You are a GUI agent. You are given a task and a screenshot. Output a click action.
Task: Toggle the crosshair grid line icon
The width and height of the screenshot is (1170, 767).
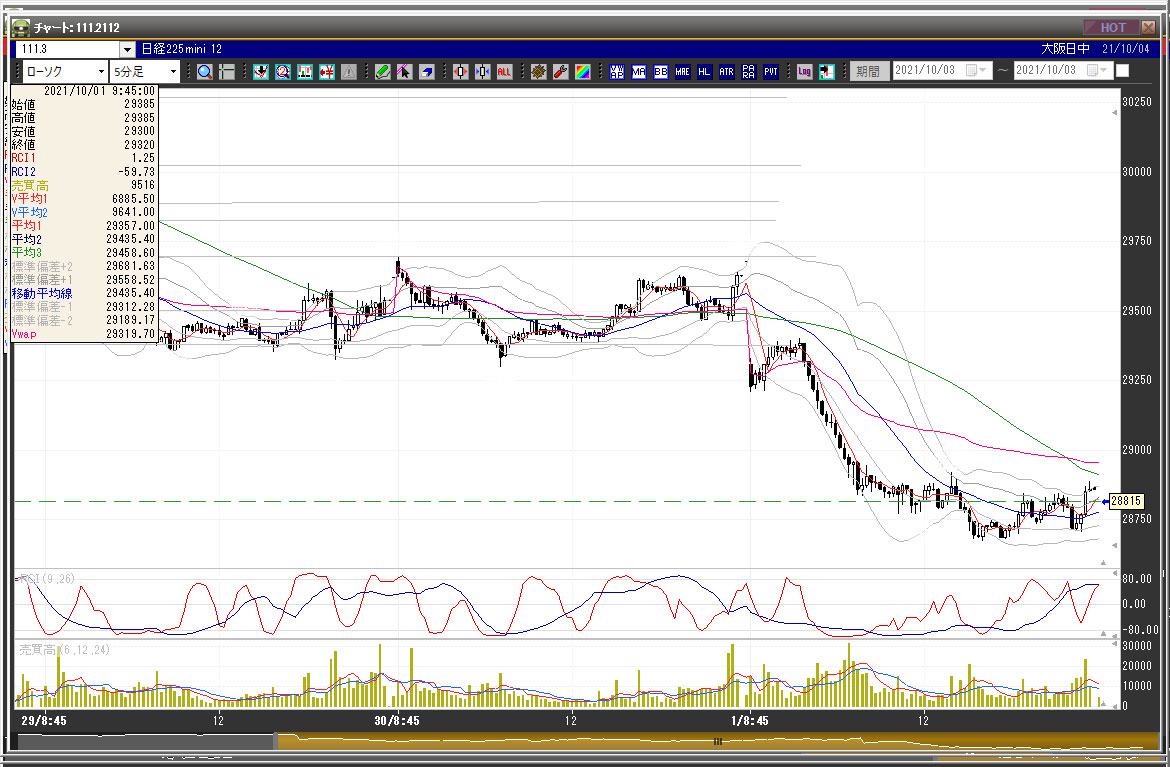(x=227, y=72)
